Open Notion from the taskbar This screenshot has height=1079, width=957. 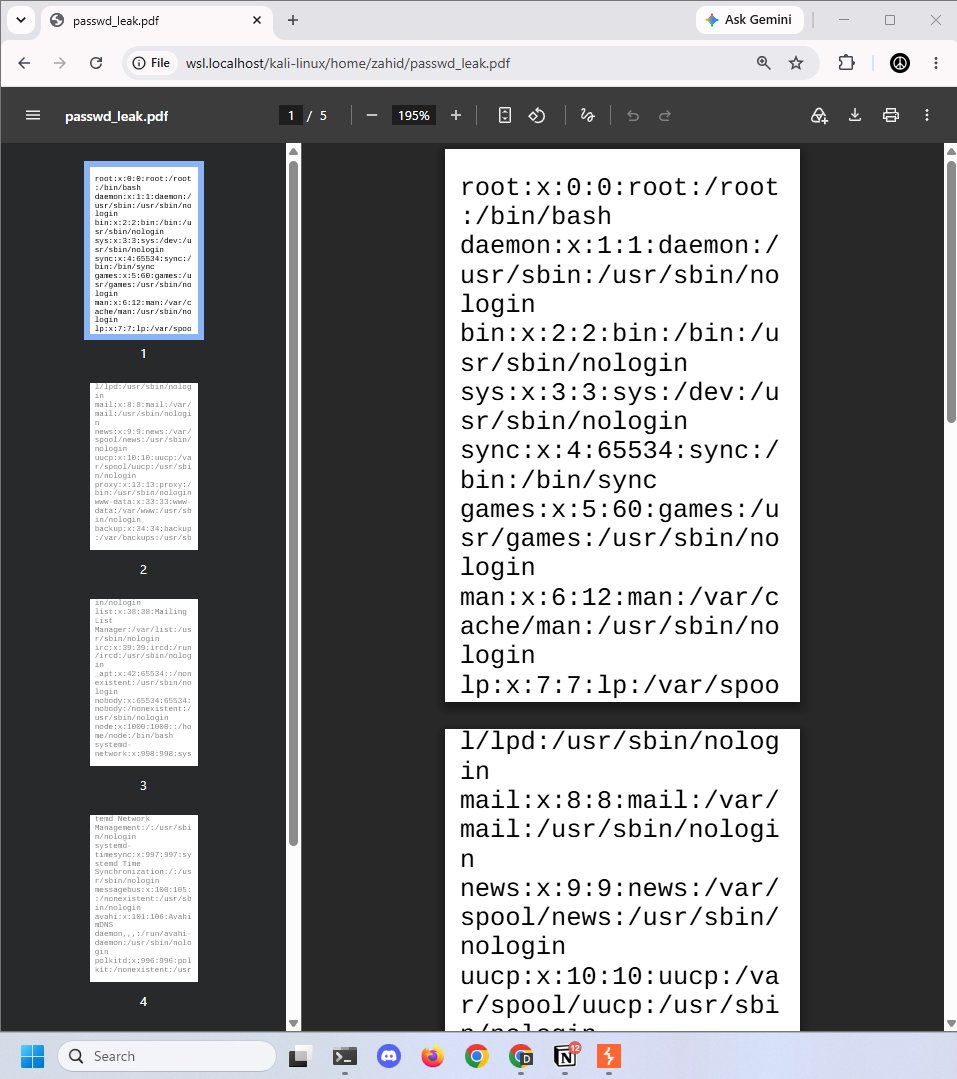coord(566,1056)
